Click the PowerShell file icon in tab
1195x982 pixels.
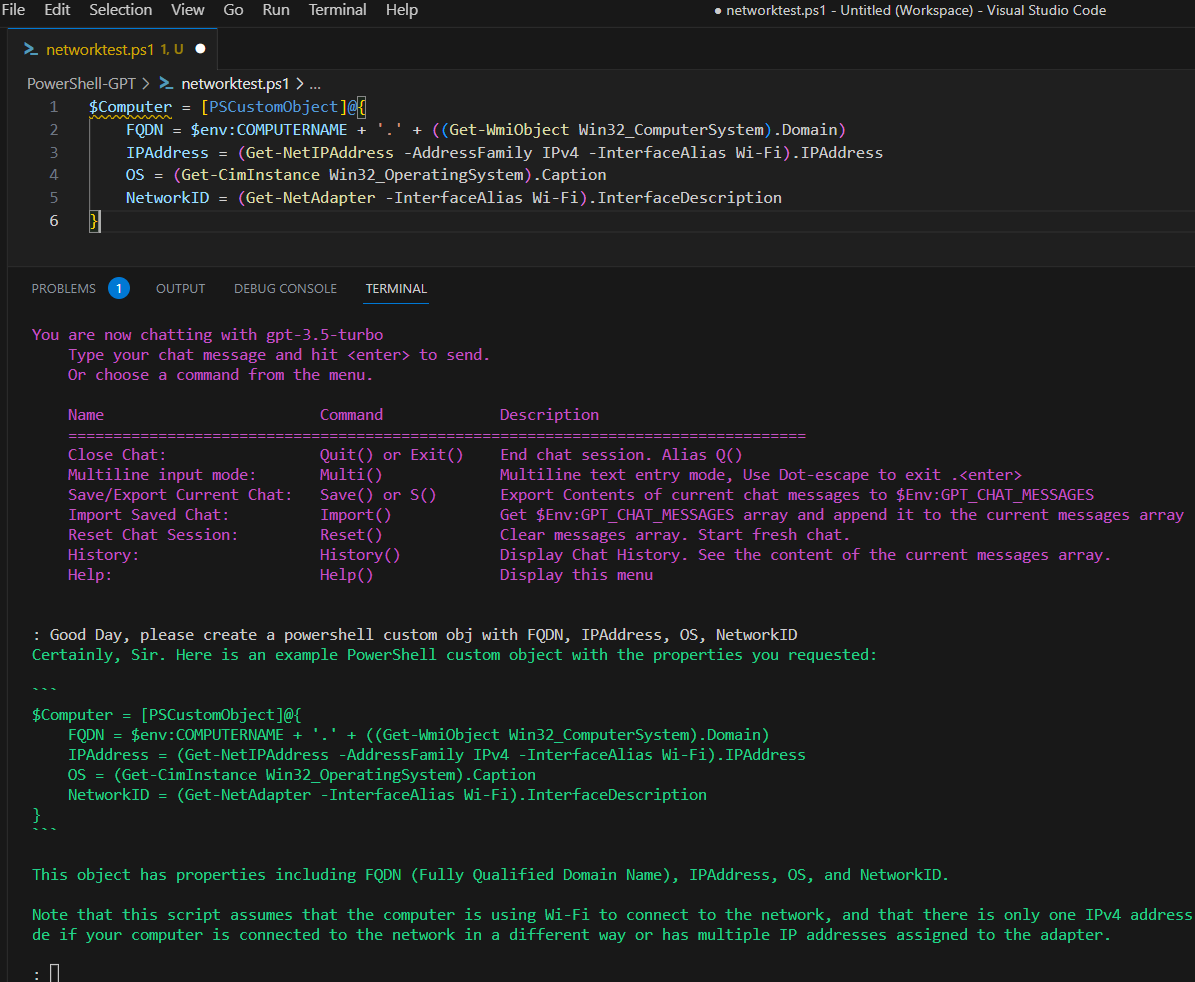pos(30,50)
